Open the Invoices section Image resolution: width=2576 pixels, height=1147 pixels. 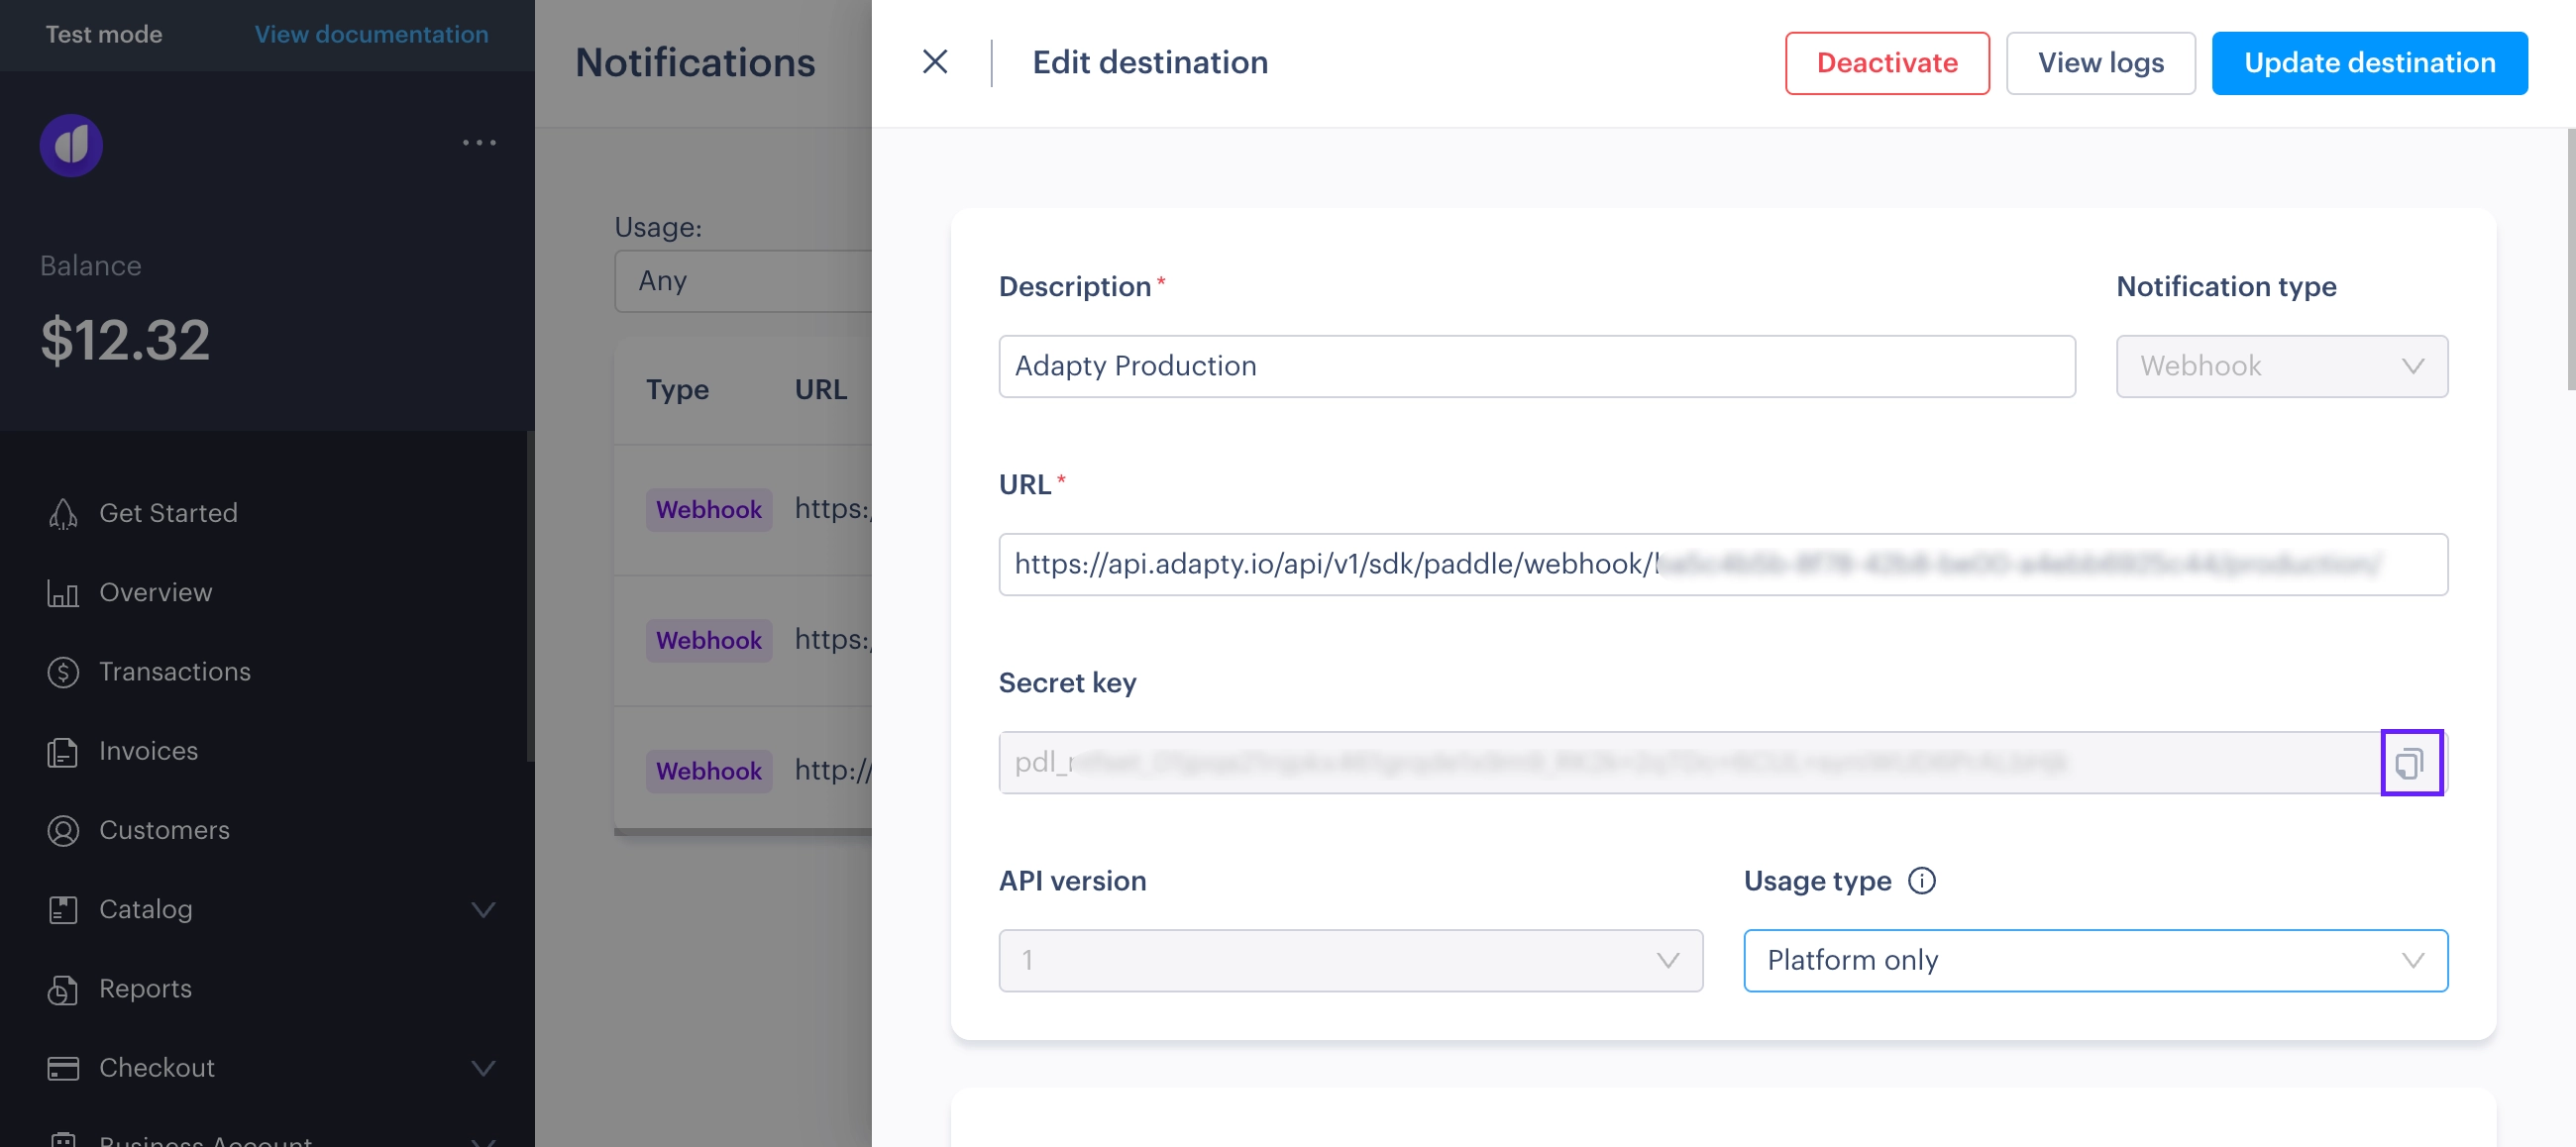point(147,751)
